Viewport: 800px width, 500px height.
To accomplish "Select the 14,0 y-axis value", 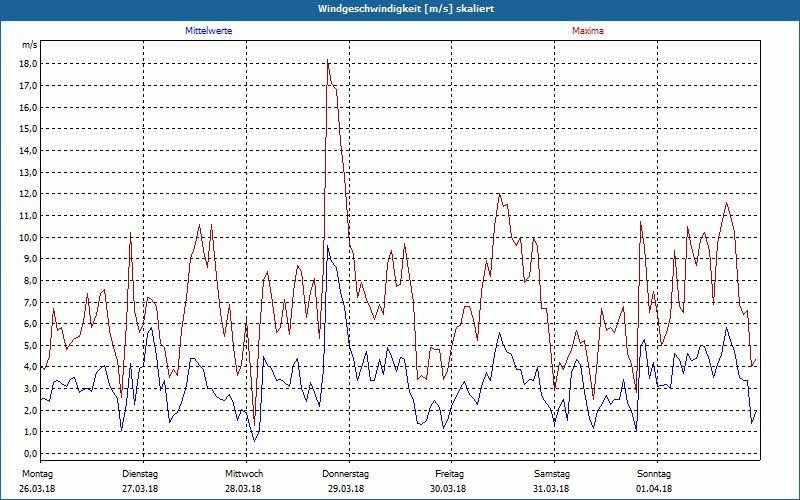I will tap(29, 151).
